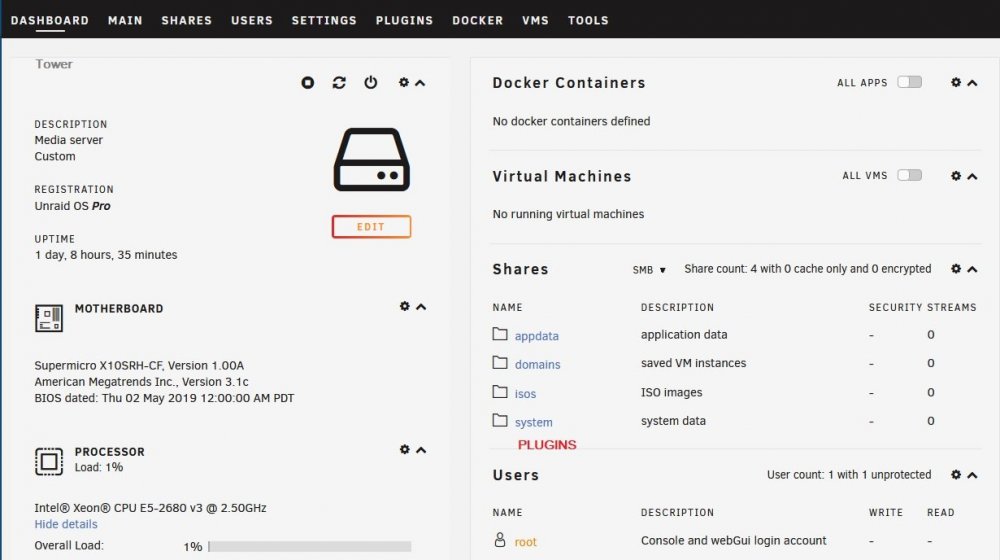
Task: Toggle the ALL VMS switch
Action: click(x=909, y=175)
